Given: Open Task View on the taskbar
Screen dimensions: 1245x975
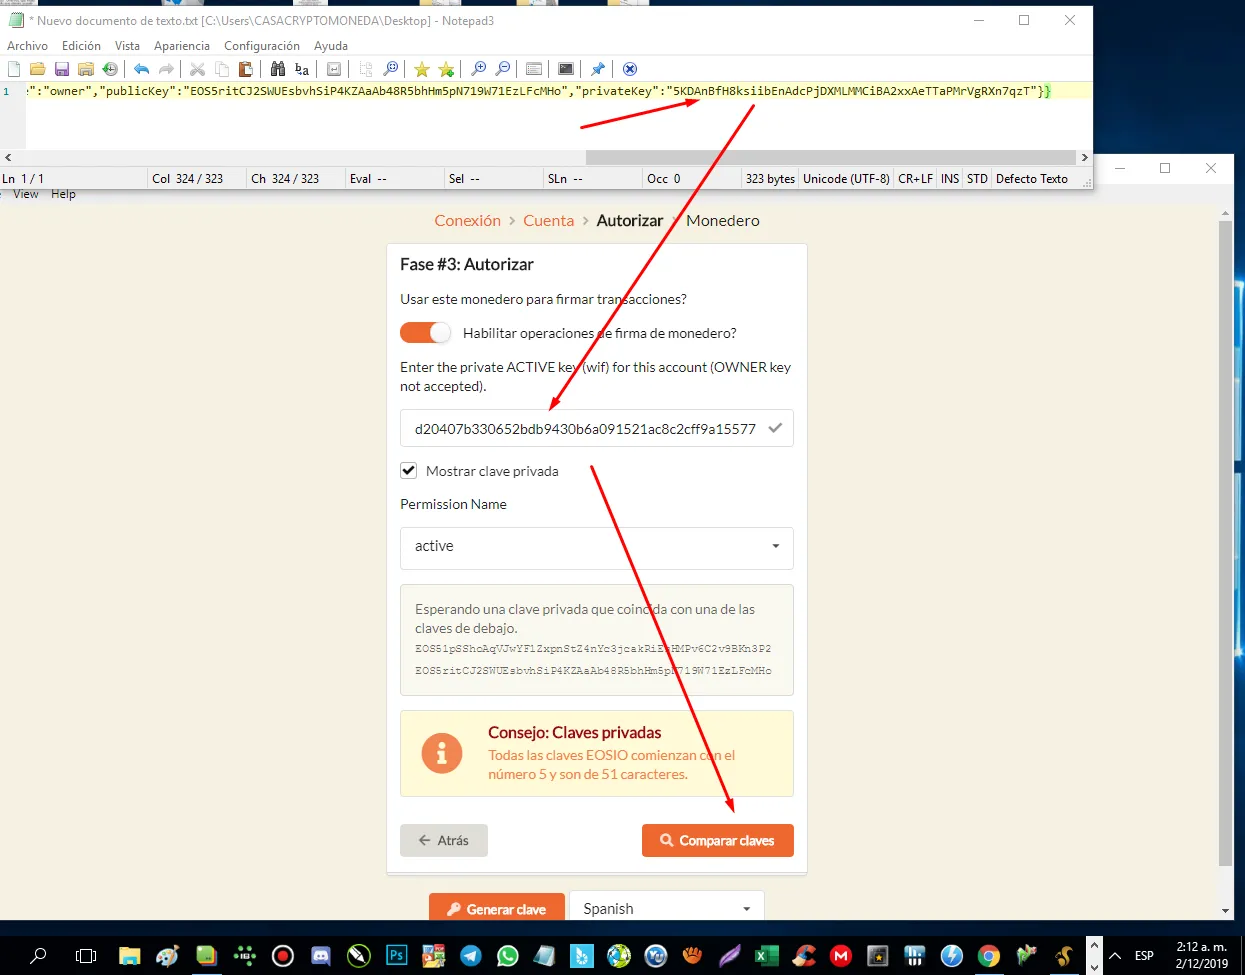Looking at the screenshot, I should click(86, 956).
